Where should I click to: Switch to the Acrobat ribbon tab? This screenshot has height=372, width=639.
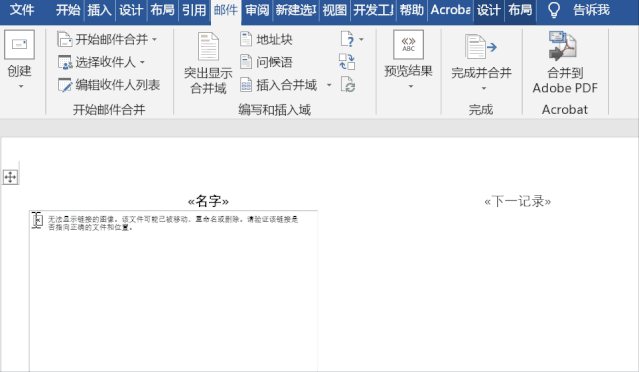pos(450,10)
